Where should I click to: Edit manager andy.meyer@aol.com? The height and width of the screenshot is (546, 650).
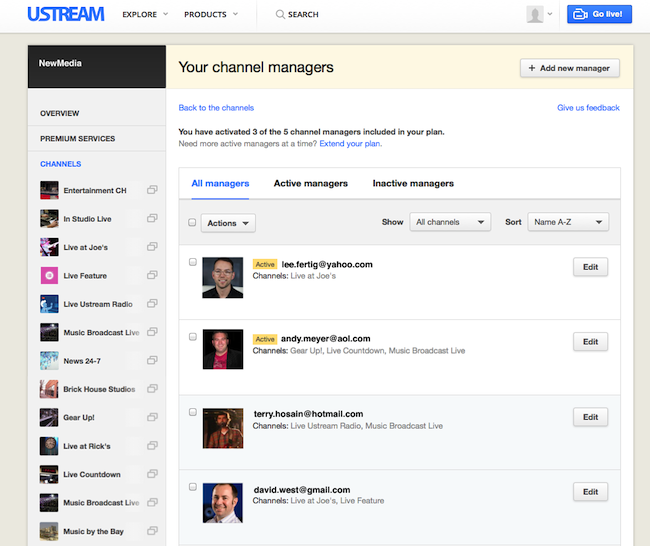click(590, 342)
